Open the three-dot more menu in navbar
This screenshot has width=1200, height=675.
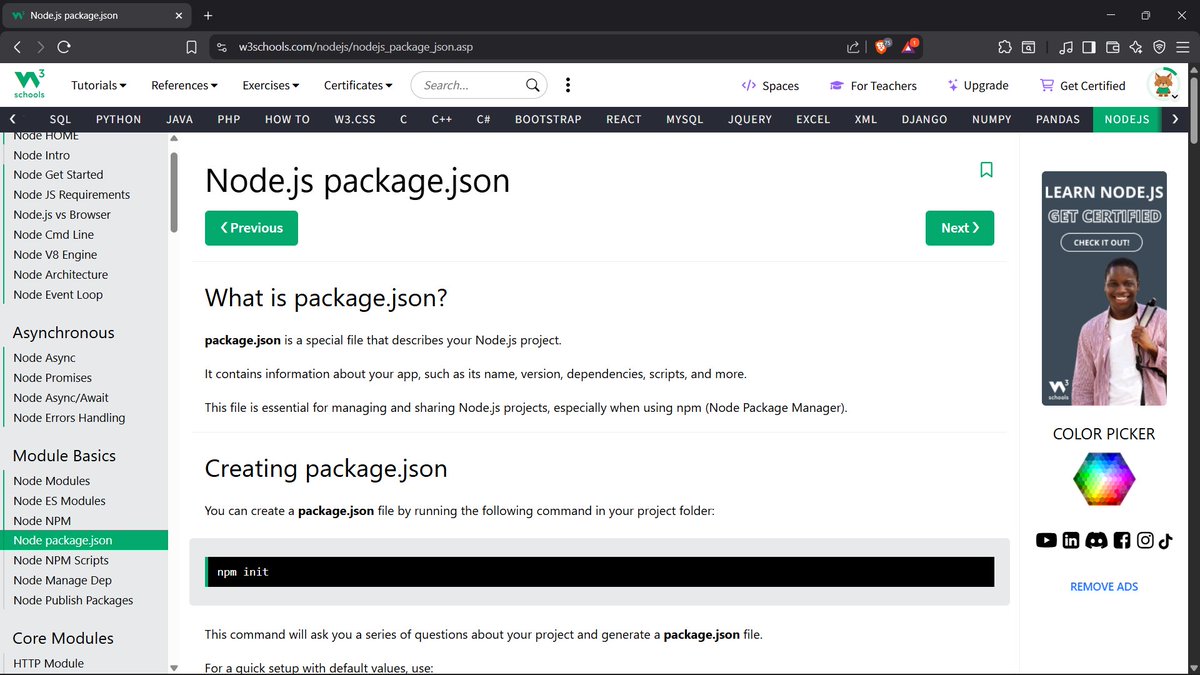point(568,85)
